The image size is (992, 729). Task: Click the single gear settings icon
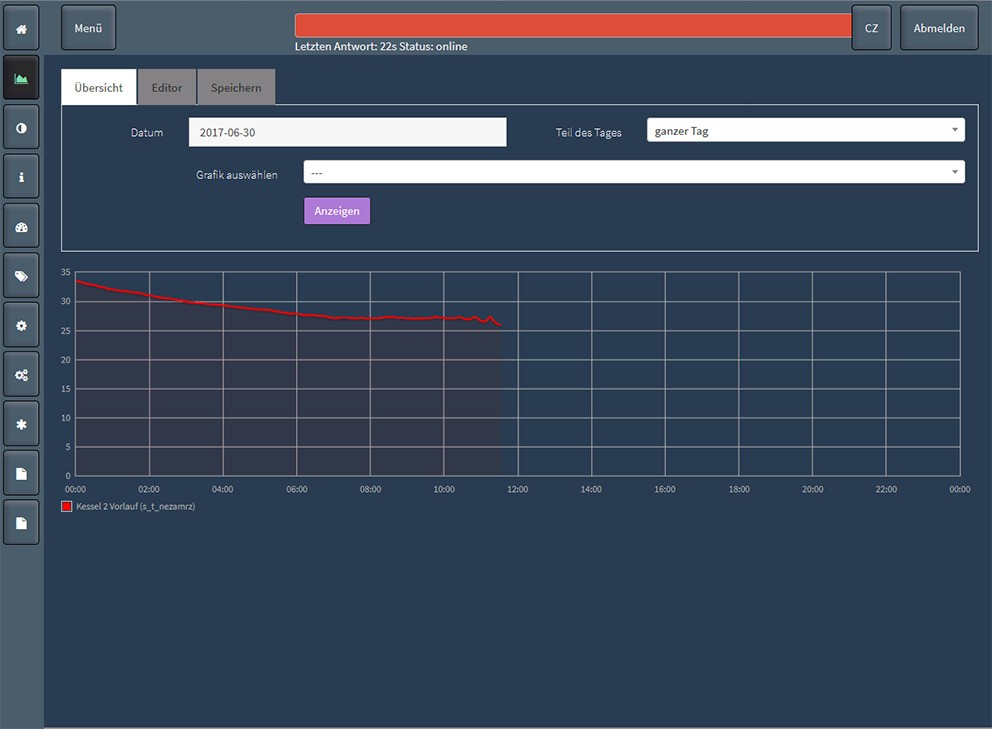(x=21, y=326)
